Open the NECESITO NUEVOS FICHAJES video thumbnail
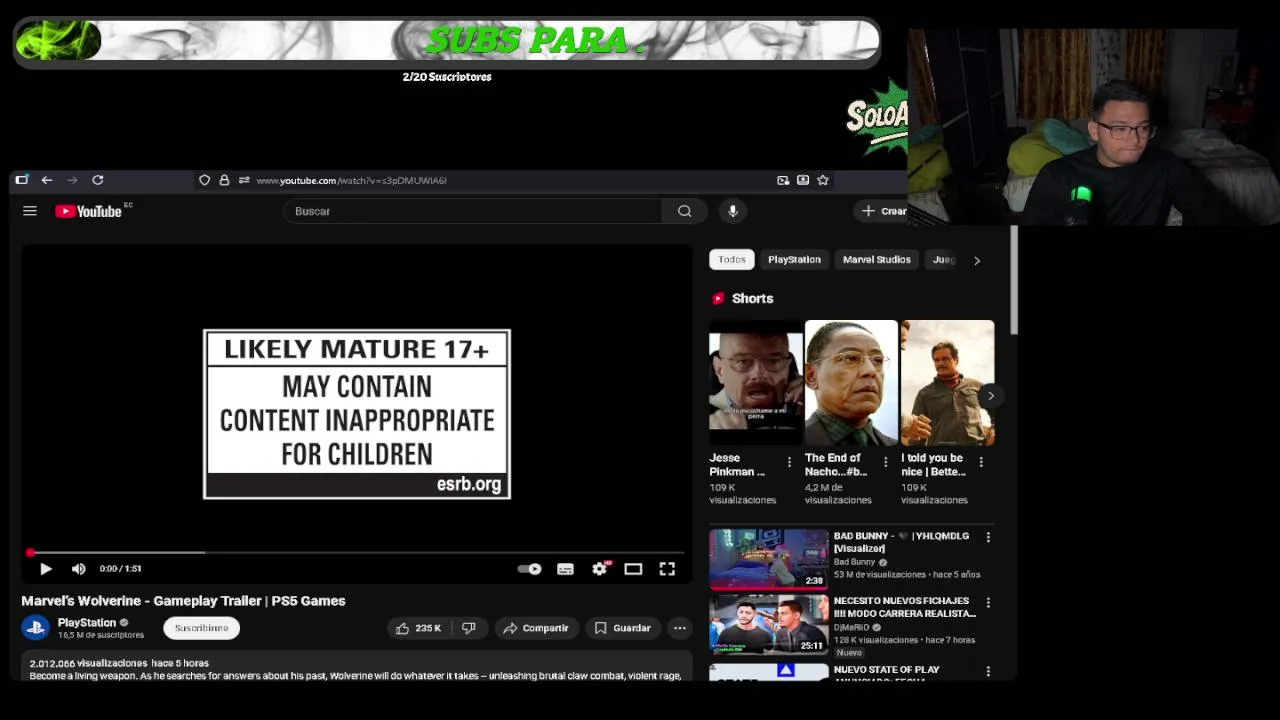 [769, 624]
